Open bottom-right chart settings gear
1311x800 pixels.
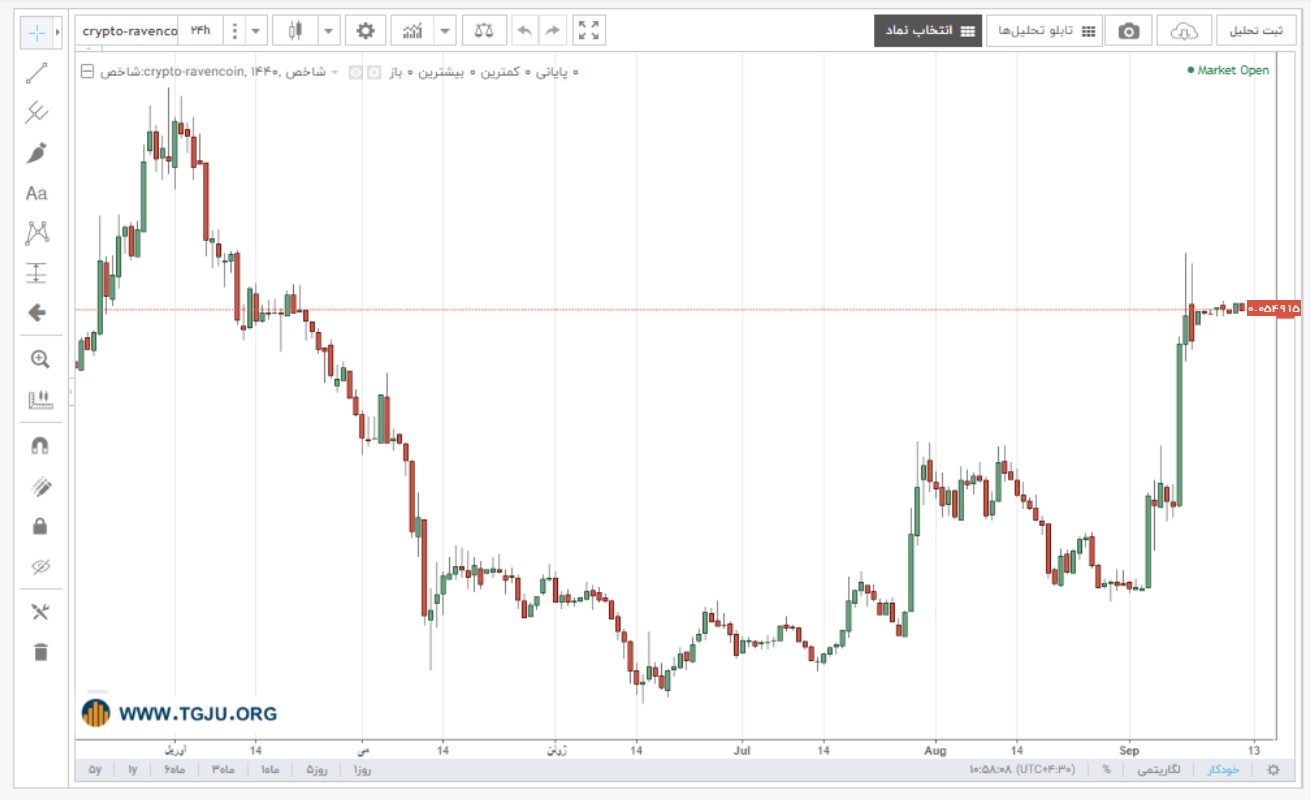1273,770
